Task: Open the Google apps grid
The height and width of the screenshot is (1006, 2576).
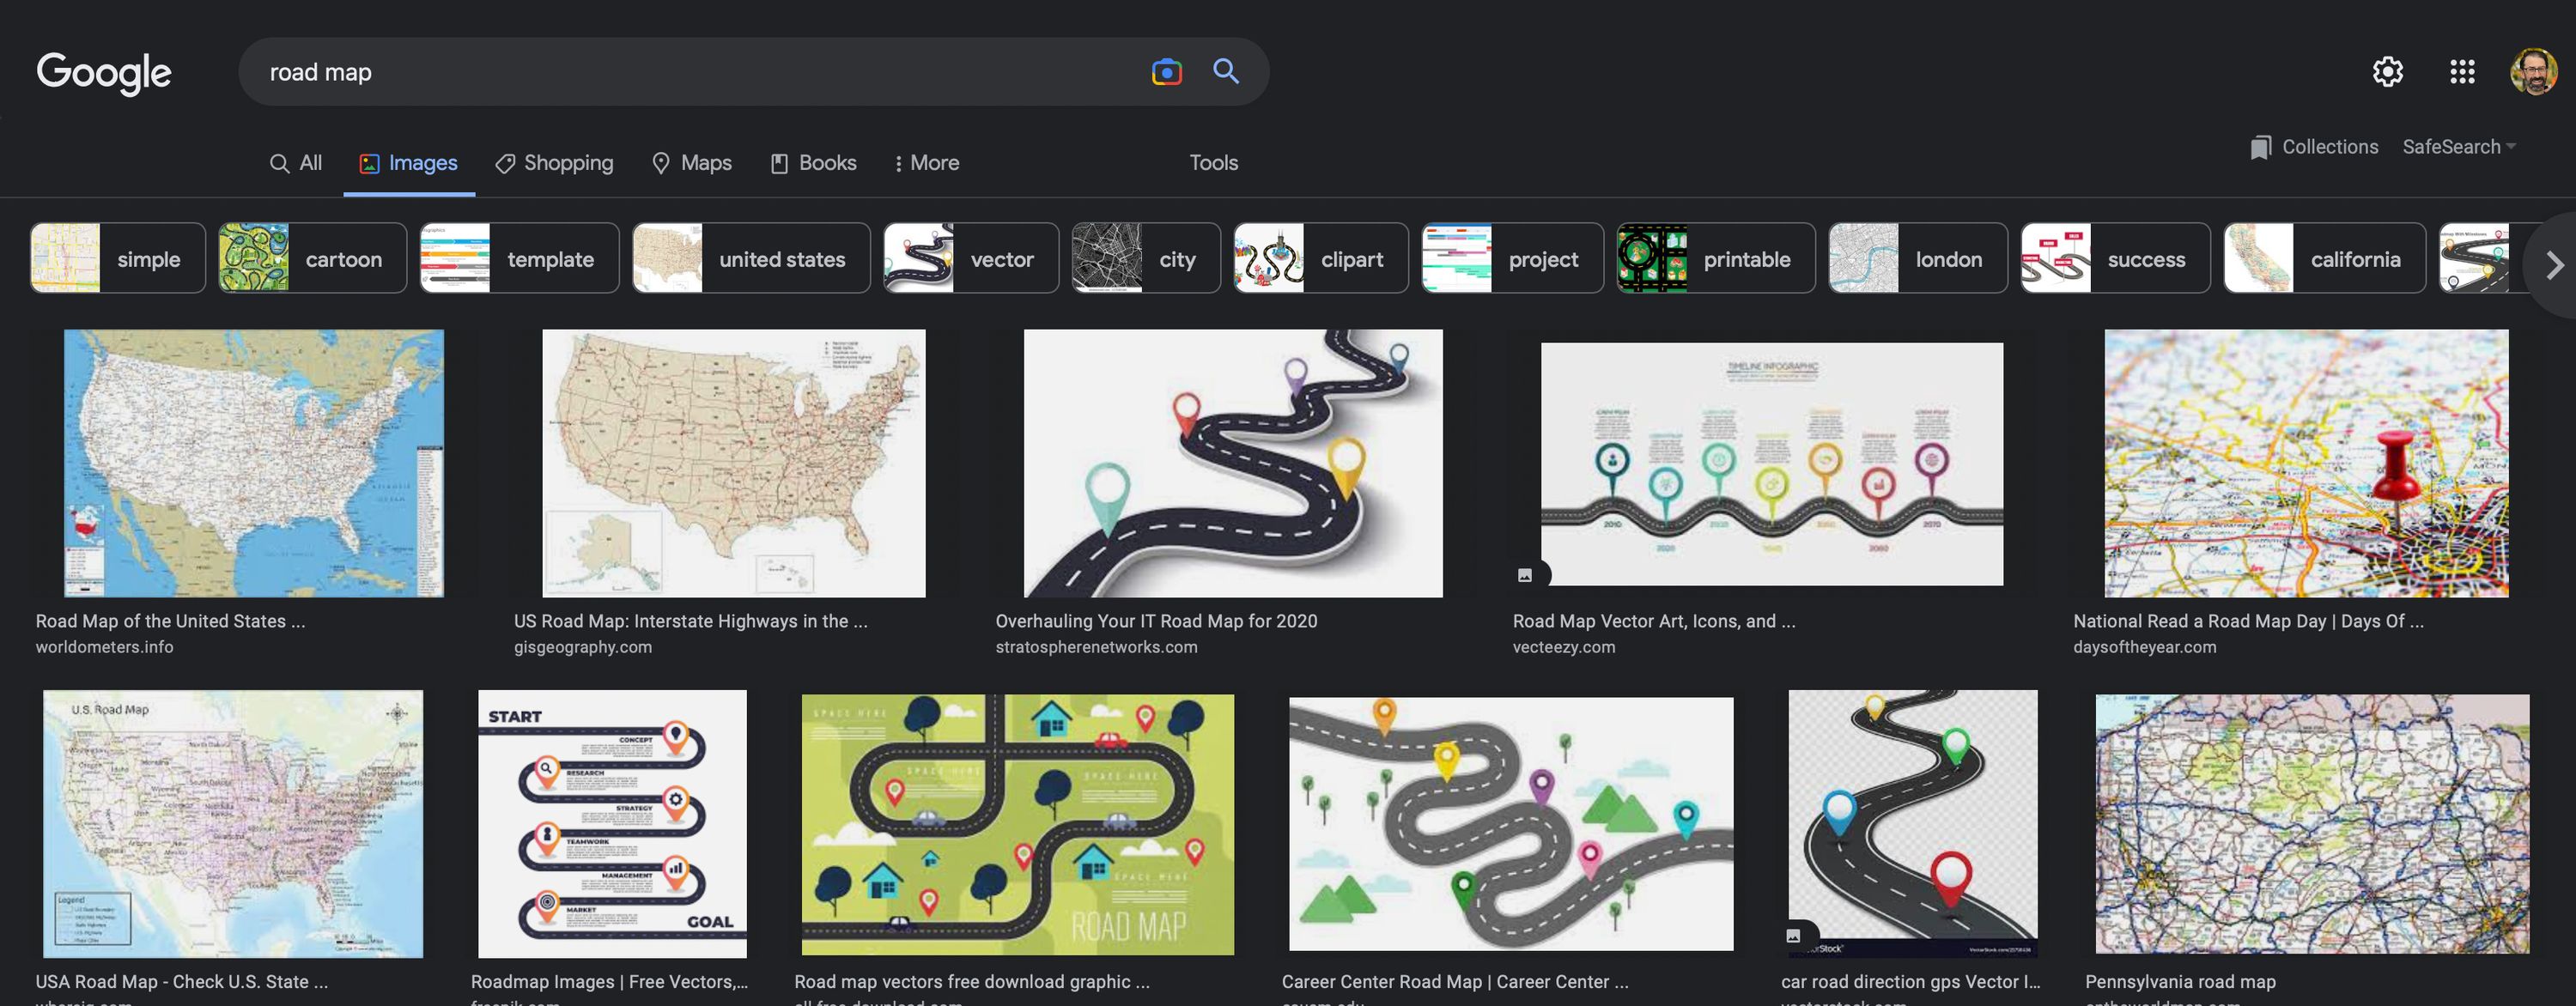Action: point(2462,72)
